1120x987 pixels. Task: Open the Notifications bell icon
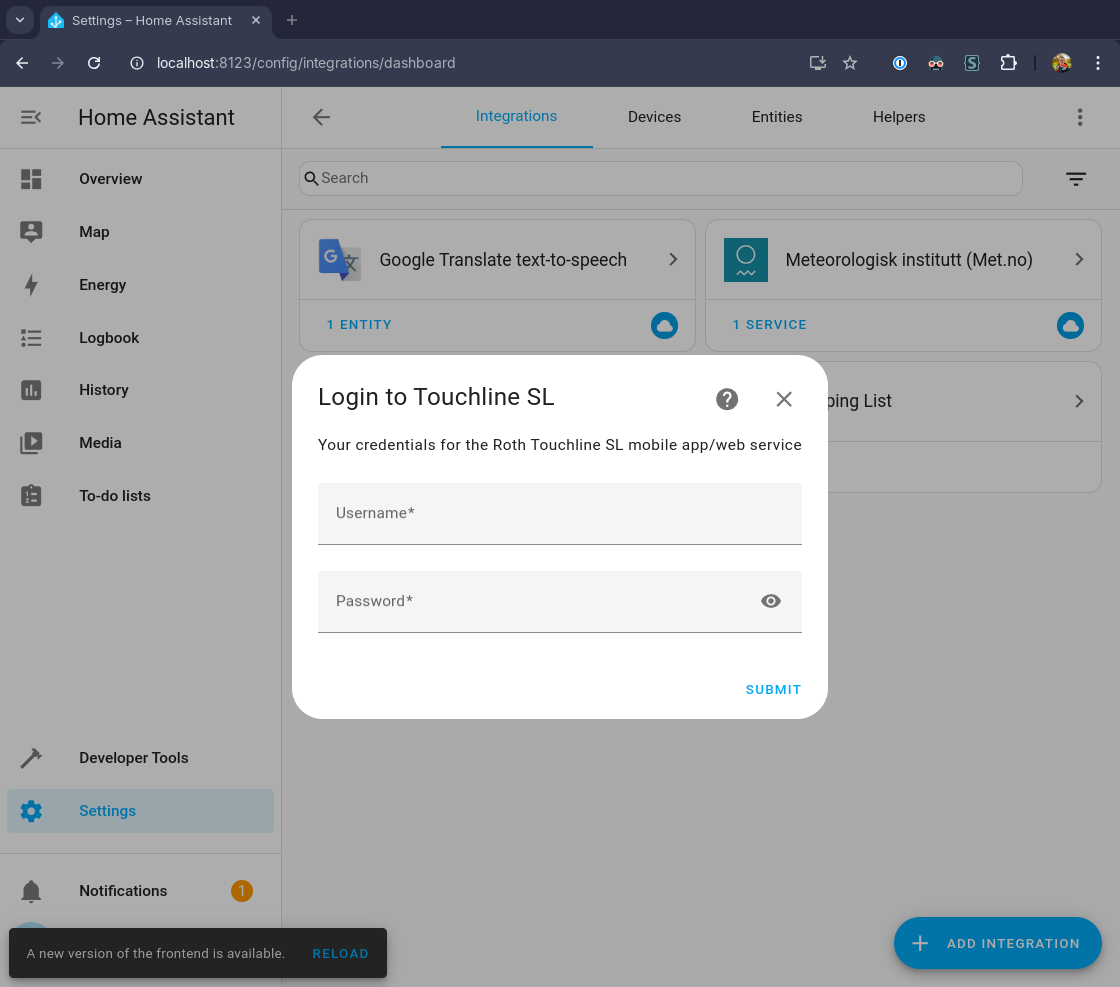coord(31,891)
